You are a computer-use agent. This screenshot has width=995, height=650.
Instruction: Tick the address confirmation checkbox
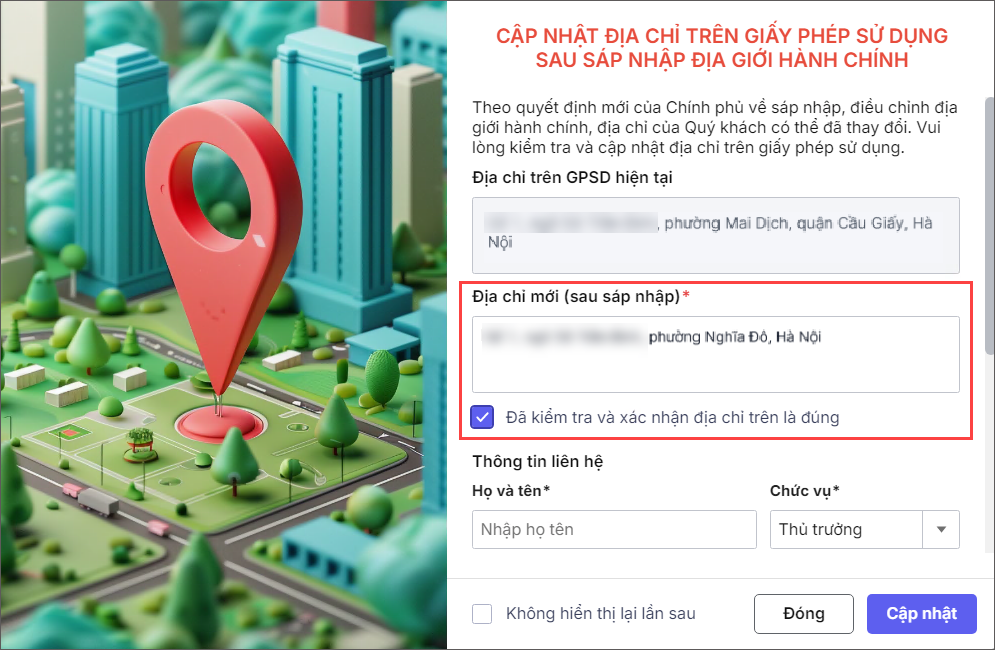click(482, 417)
